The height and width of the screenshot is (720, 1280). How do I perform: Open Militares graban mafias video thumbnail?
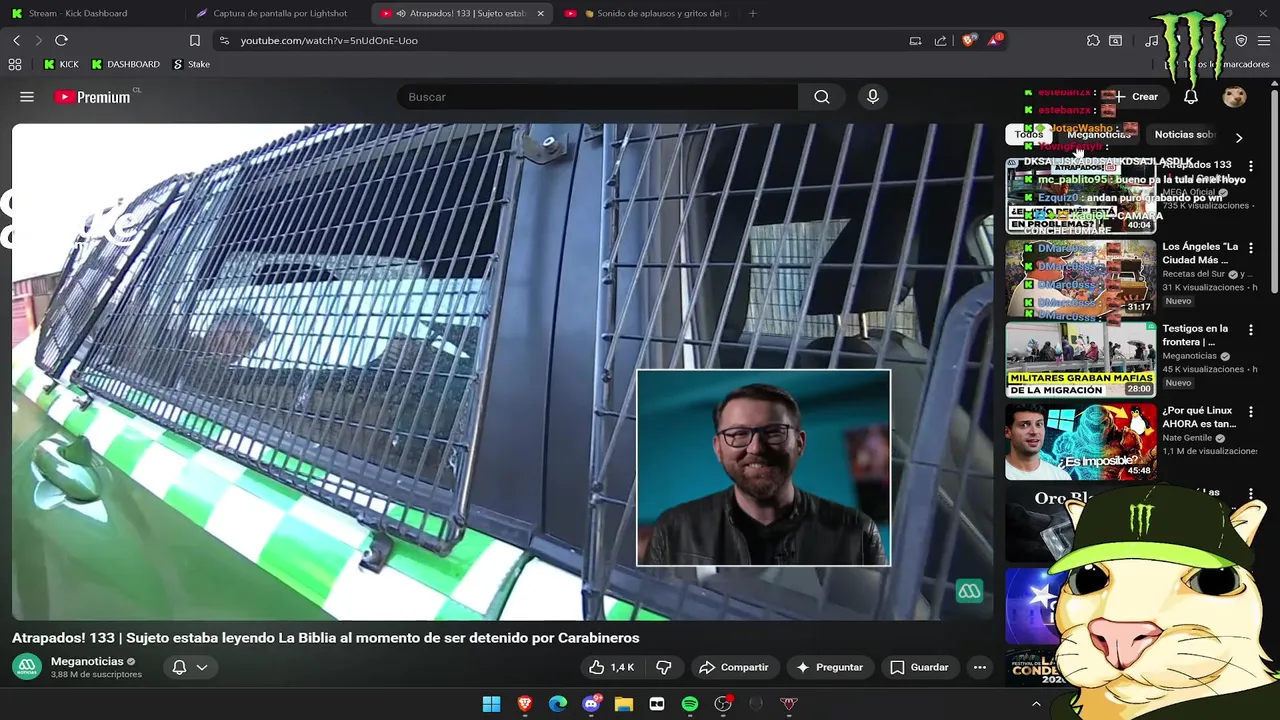click(1080, 359)
